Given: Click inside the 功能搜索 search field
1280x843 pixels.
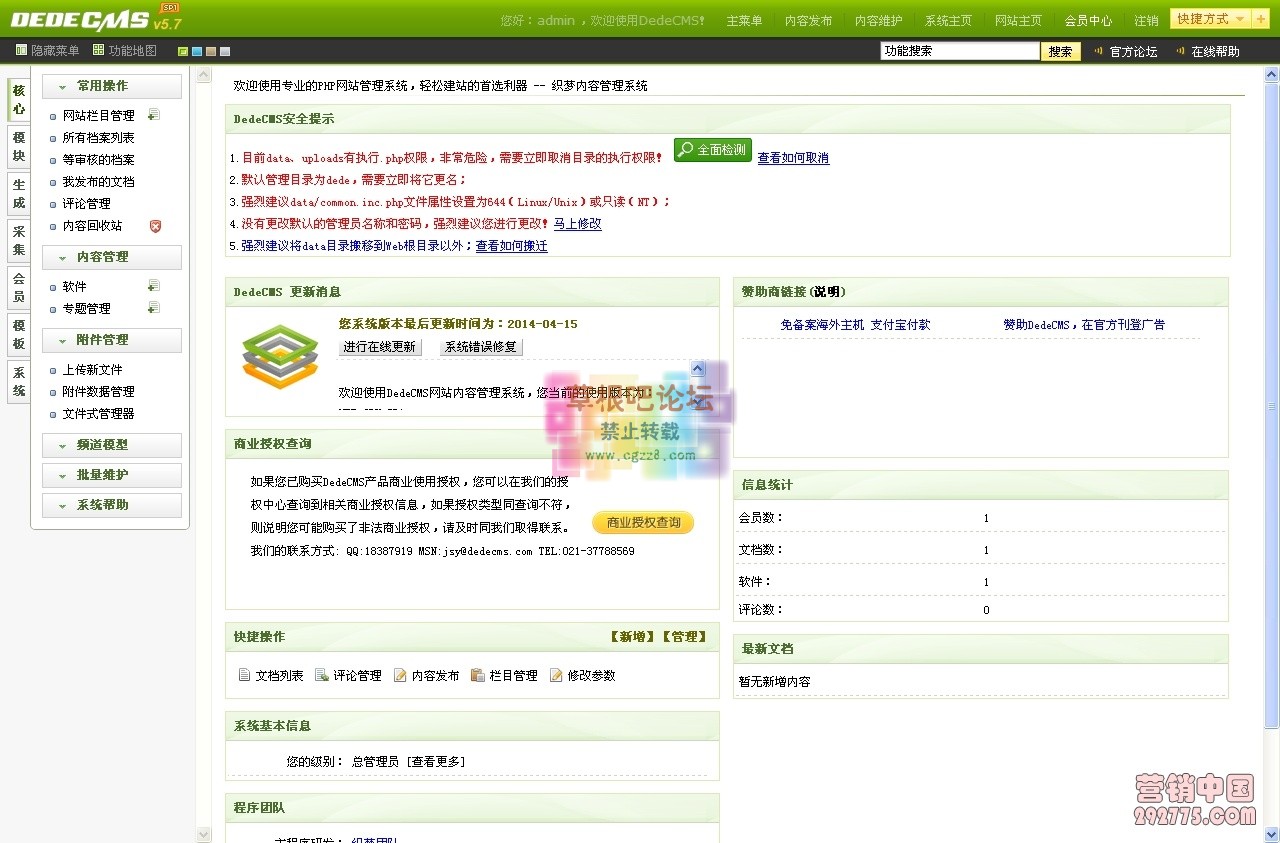Looking at the screenshot, I should coord(958,49).
